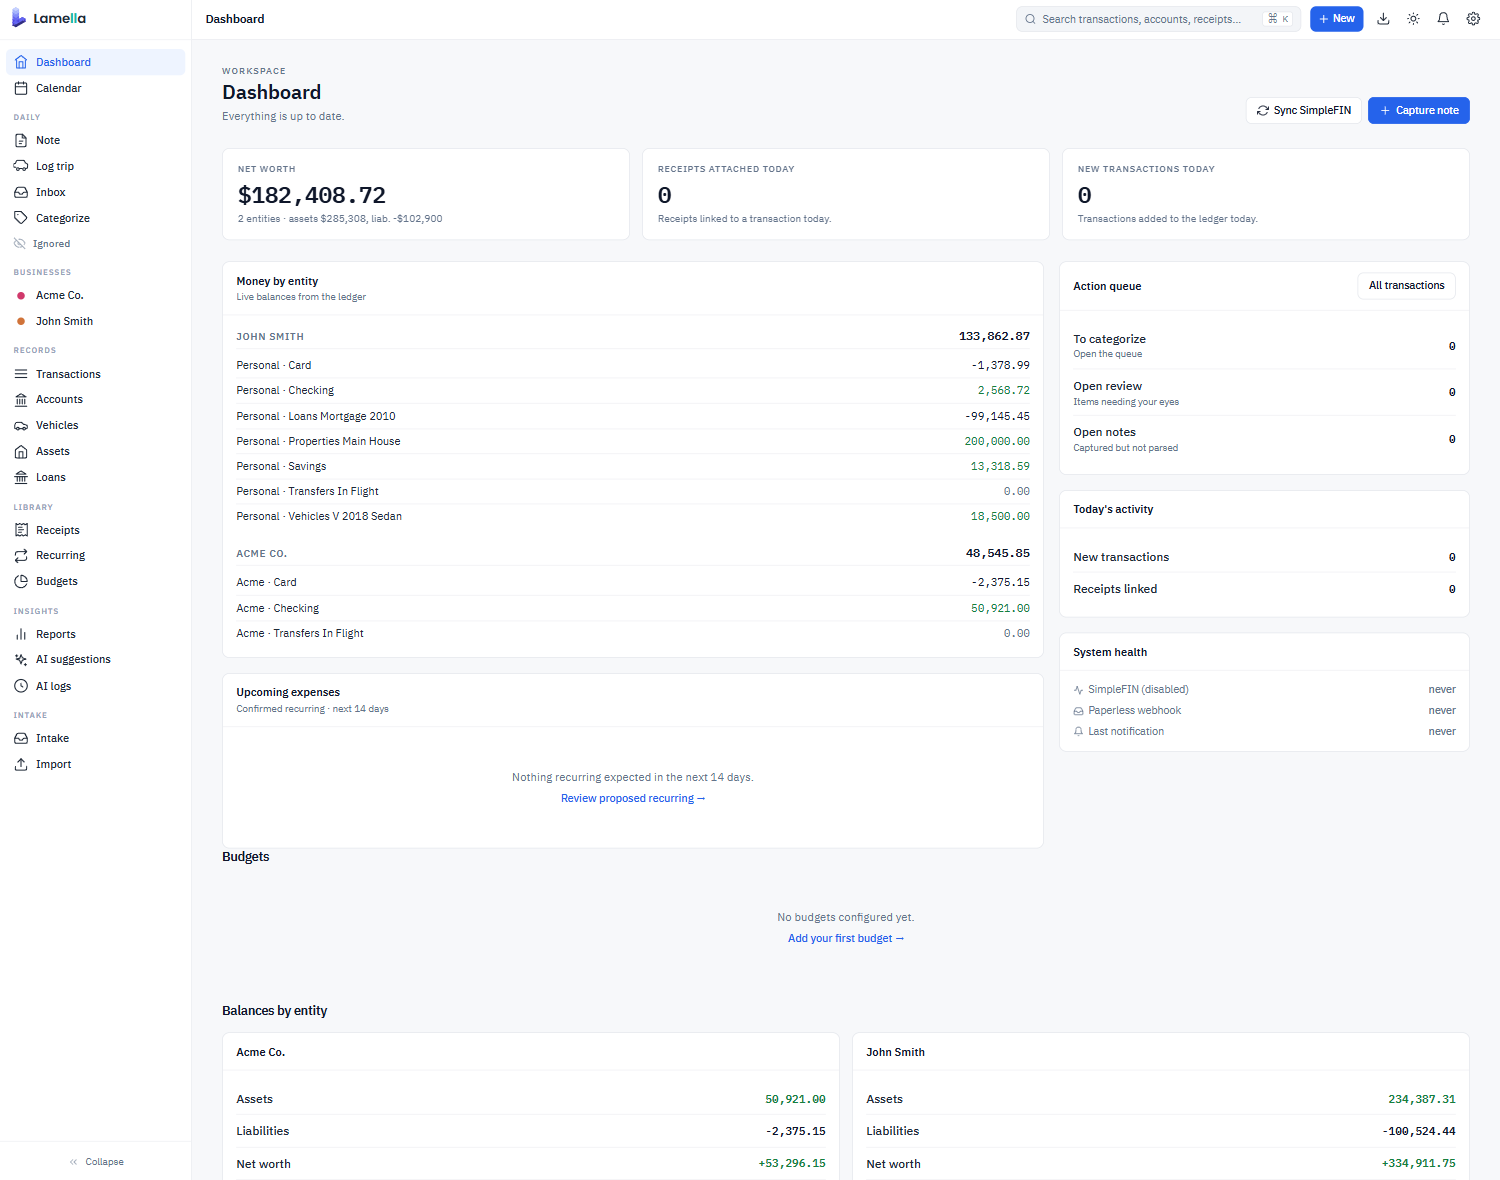Open the Transactions page
The width and height of the screenshot is (1500, 1180).
click(x=96, y=374)
